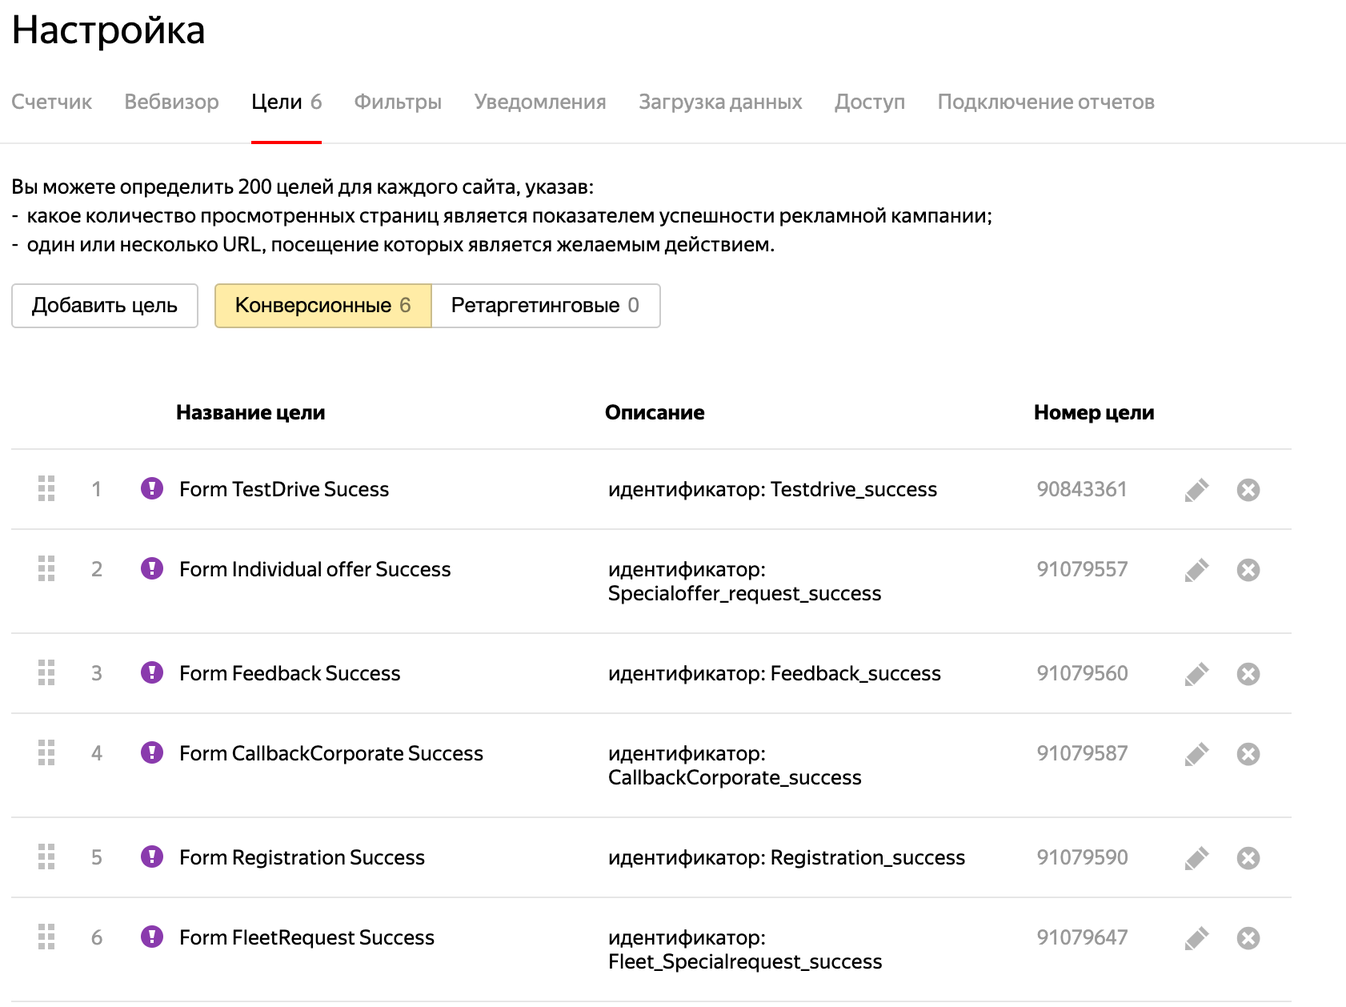Click goal number 91079587

pyautogui.click(x=1082, y=753)
